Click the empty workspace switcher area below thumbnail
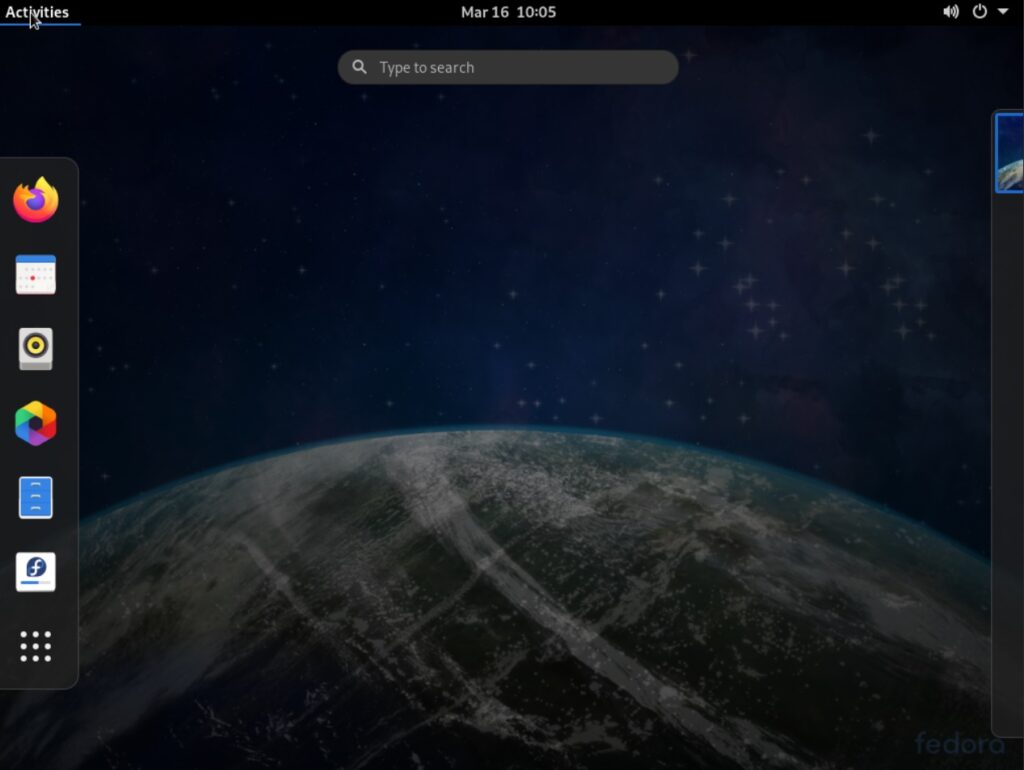 (x=1008, y=450)
